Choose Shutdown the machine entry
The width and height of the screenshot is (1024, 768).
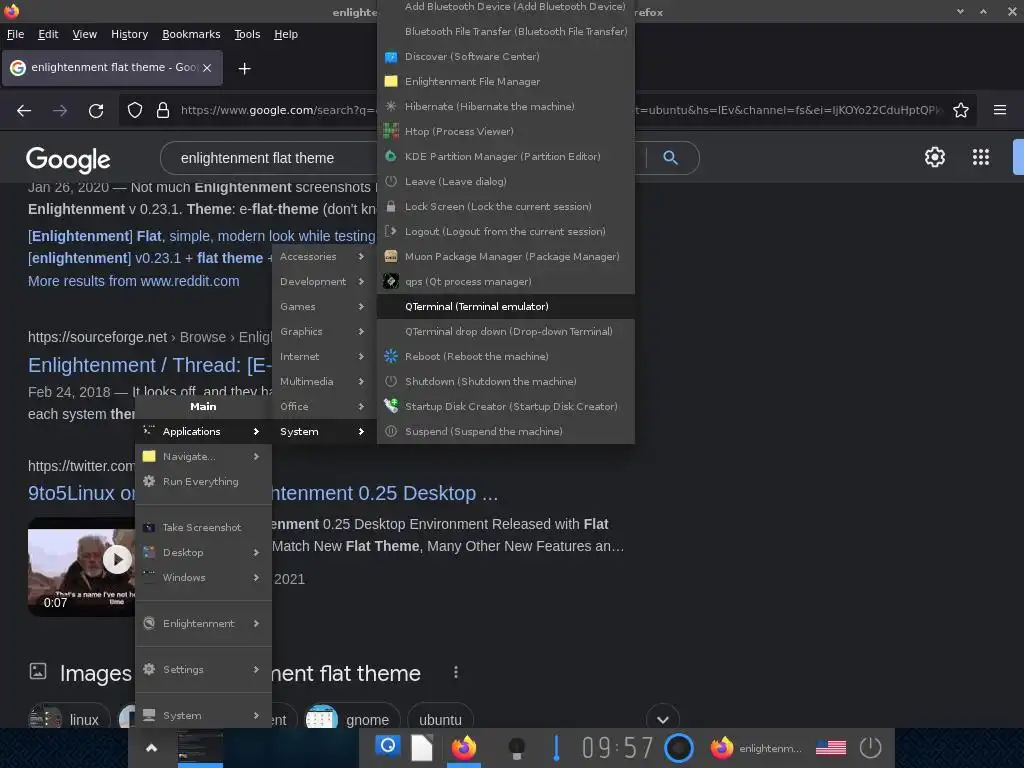click(x=505, y=381)
